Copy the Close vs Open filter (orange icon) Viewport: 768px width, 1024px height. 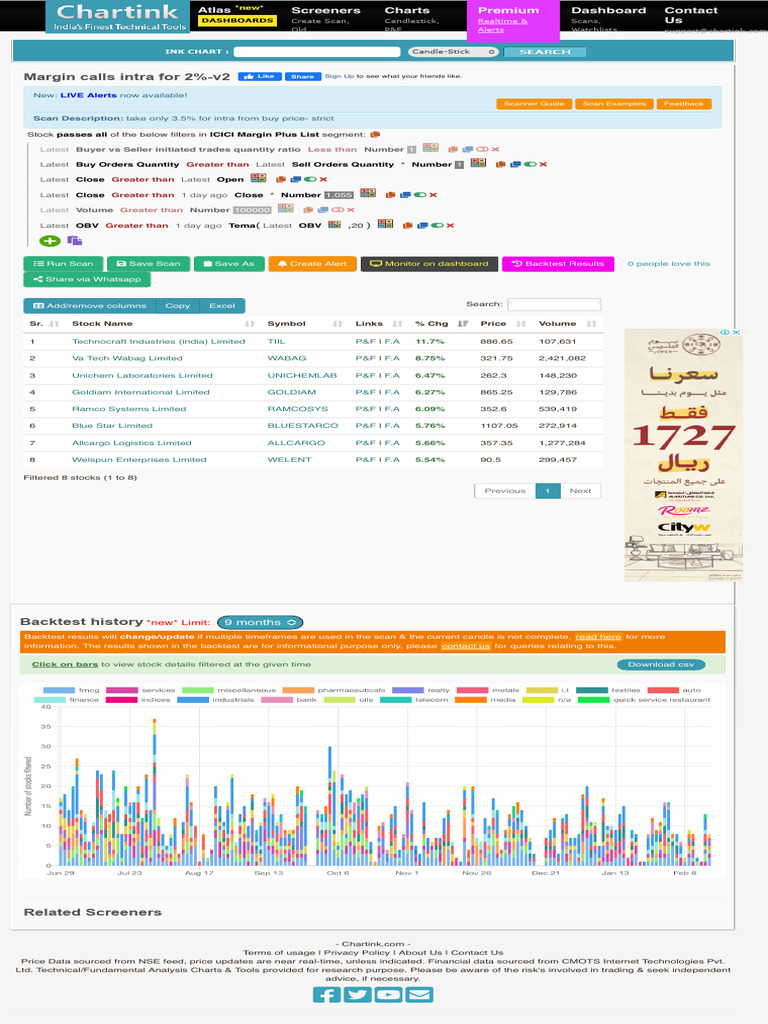click(x=281, y=179)
